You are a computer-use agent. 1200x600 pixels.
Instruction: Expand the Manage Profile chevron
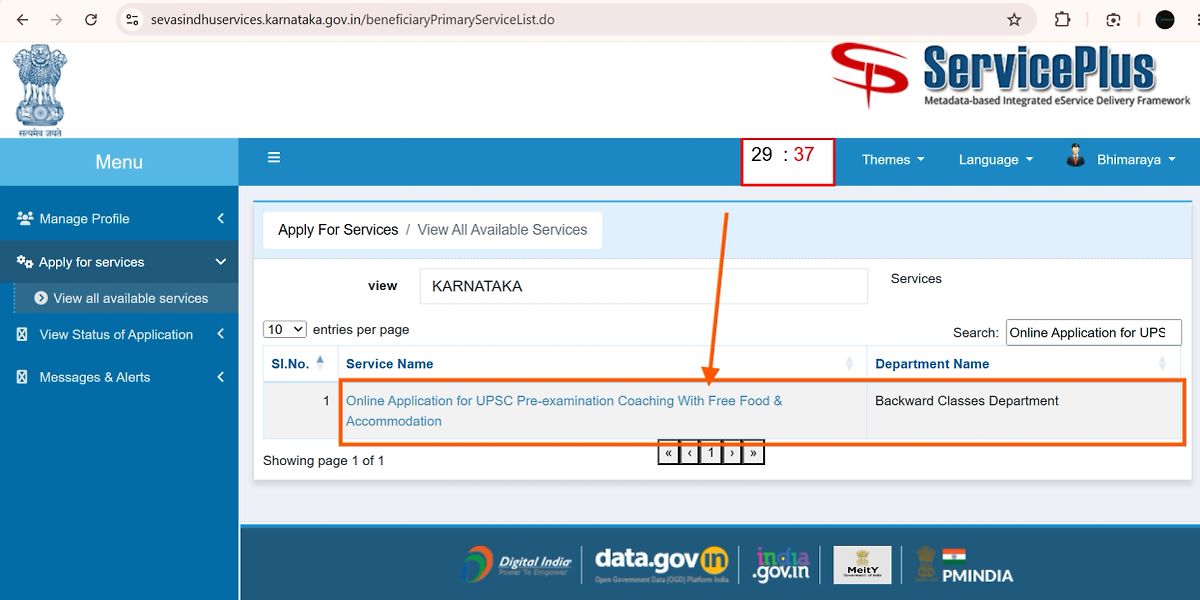click(x=220, y=218)
